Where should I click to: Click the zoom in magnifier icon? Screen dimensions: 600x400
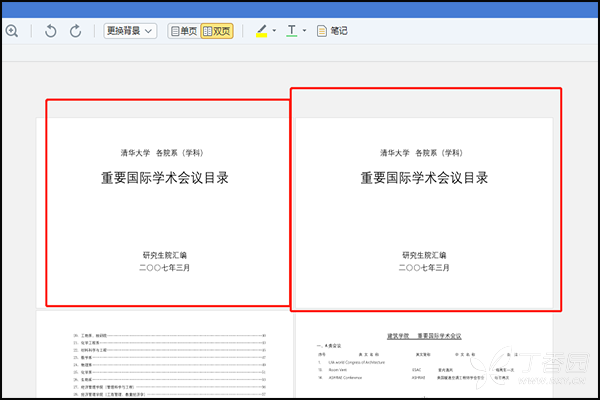tap(11, 31)
